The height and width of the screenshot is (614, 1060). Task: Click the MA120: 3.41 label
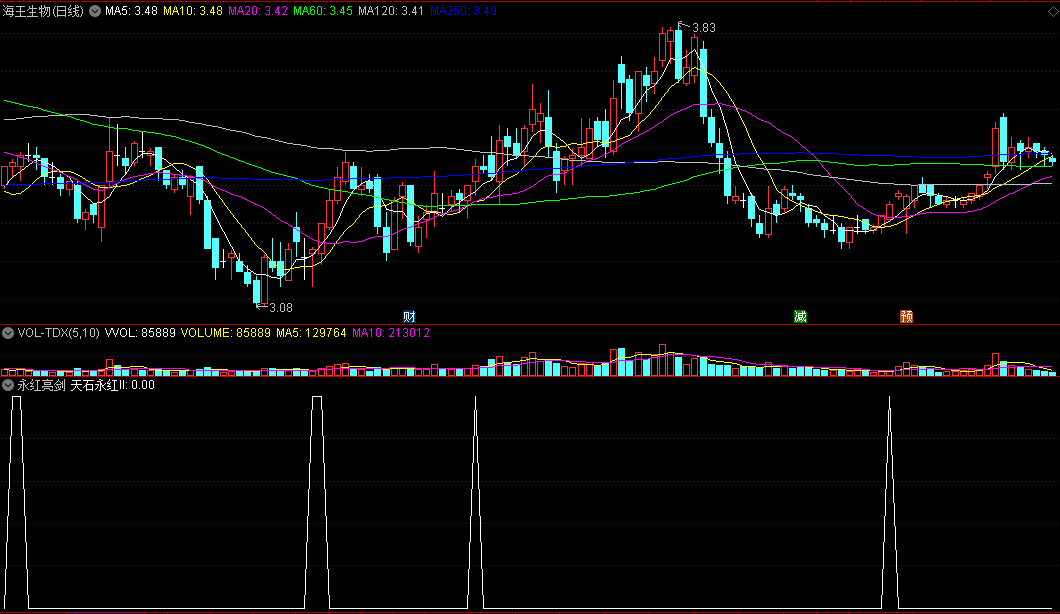pos(391,11)
